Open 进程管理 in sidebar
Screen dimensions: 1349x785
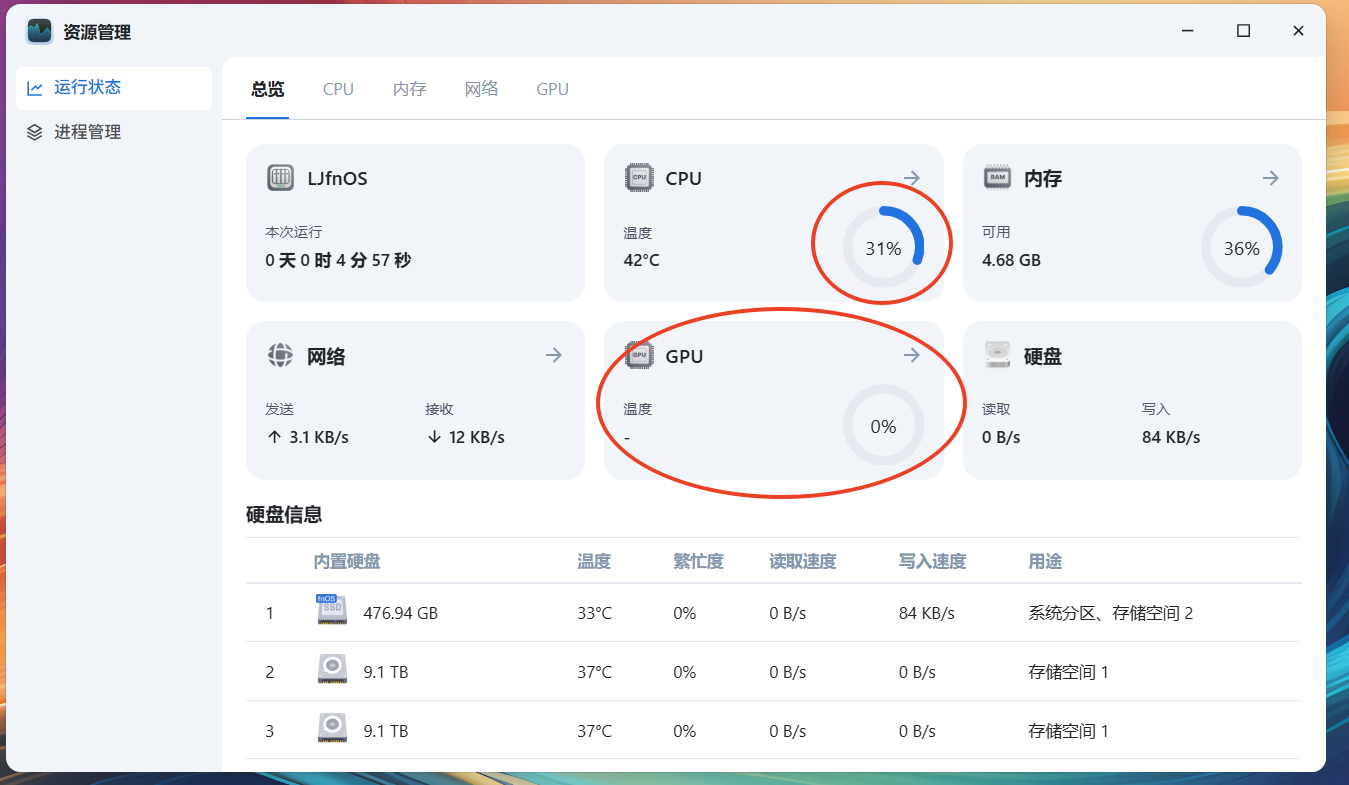(x=87, y=132)
